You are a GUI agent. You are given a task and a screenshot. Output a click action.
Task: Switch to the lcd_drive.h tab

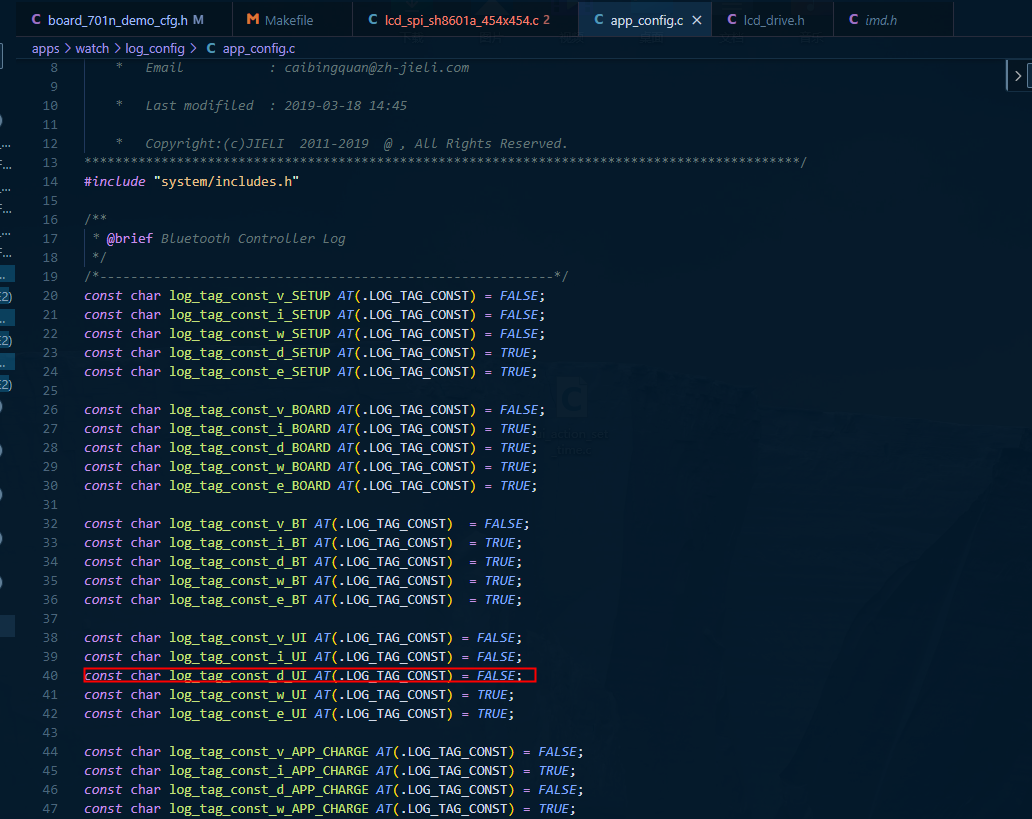click(773, 20)
